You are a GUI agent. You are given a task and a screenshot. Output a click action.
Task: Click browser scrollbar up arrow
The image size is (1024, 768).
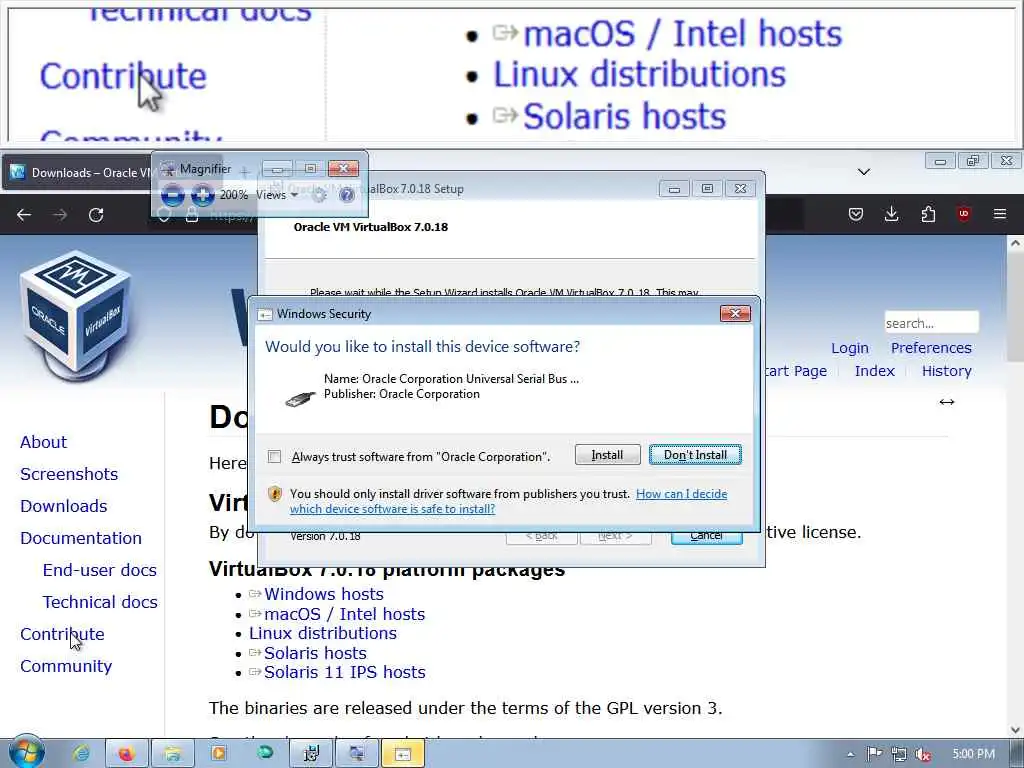click(1016, 244)
